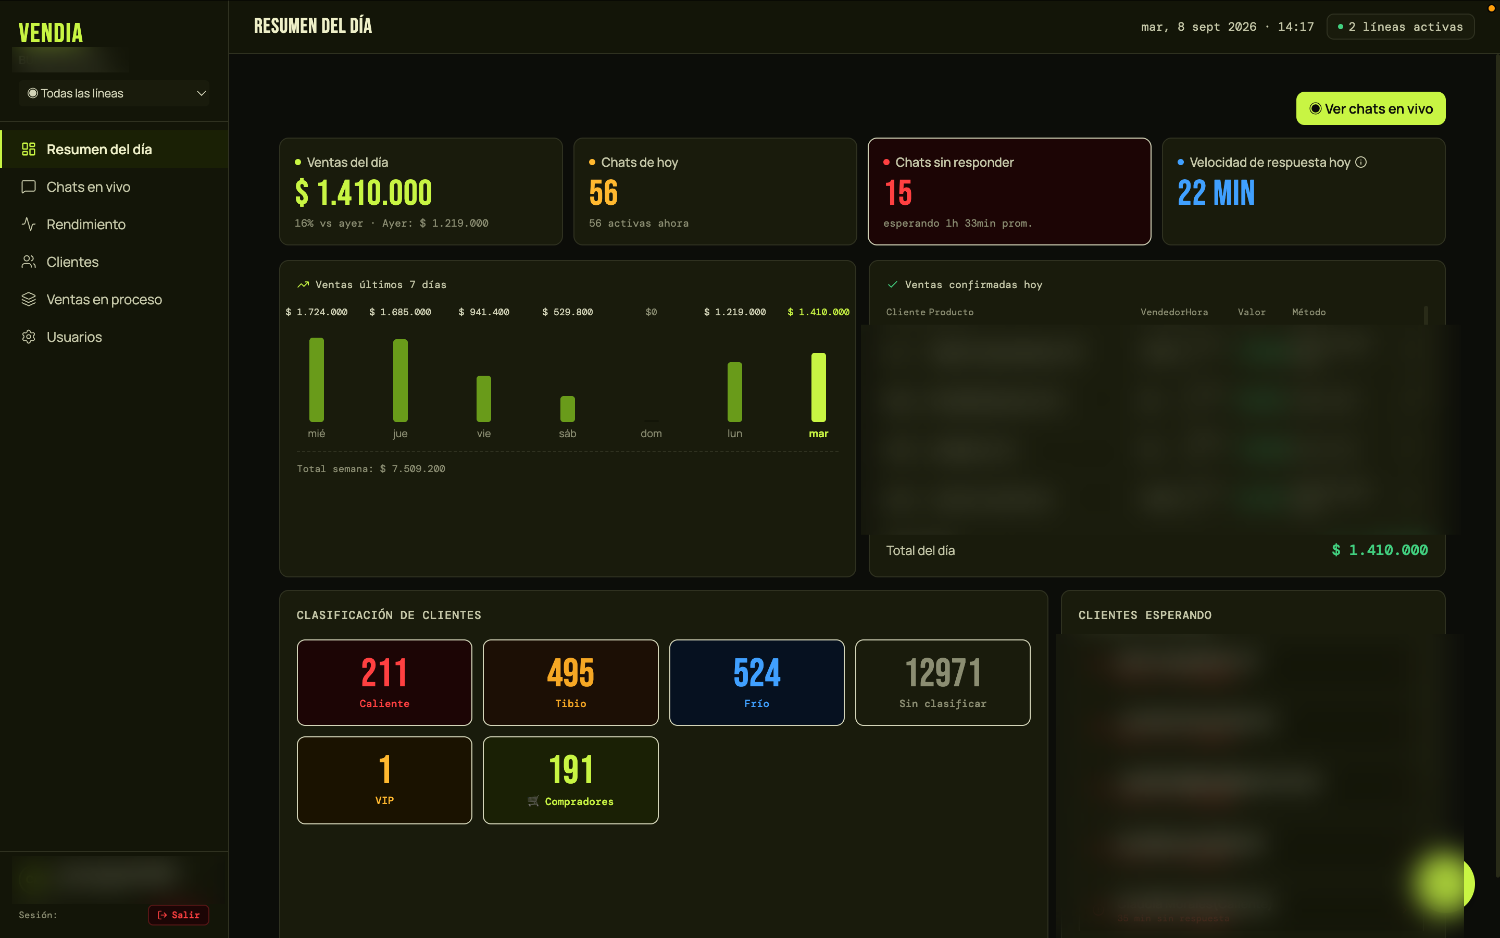Click the Chats en vivo speech-bubble icon
The width and height of the screenshot is (1500, 938).
coord(28,187)
